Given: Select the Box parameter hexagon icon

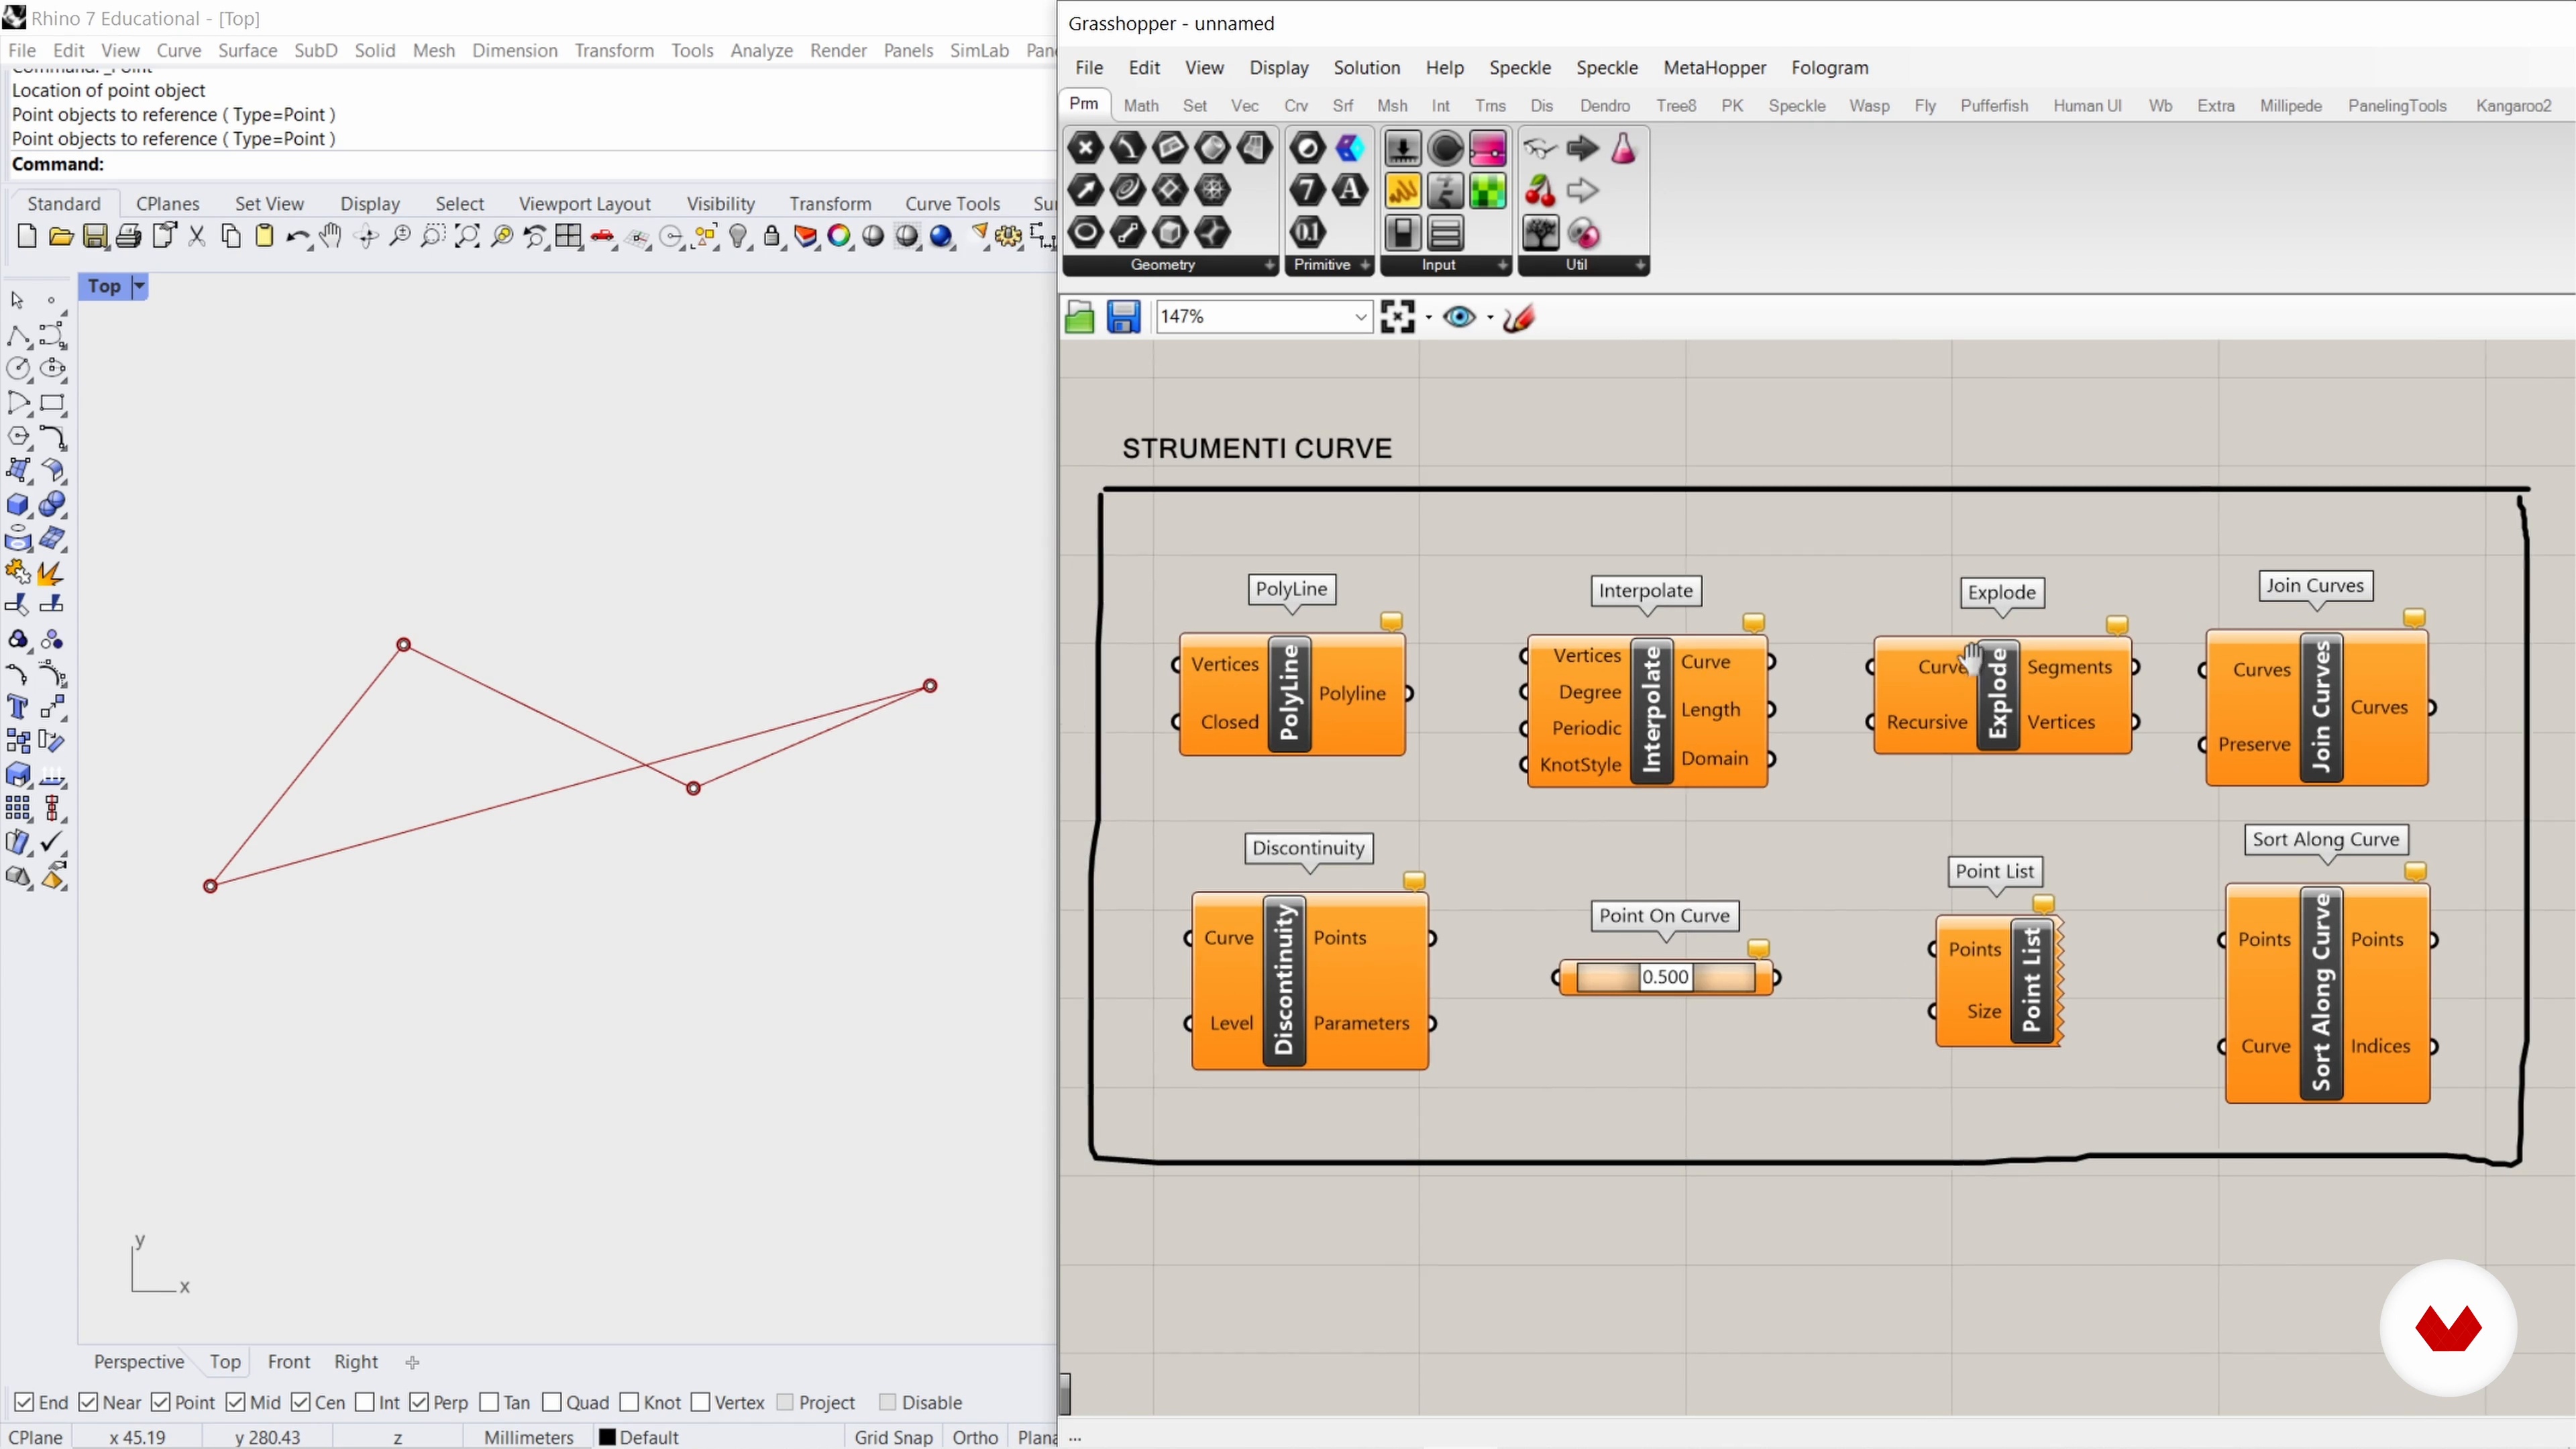Looking at the screenshot, I should [1170, 233].
